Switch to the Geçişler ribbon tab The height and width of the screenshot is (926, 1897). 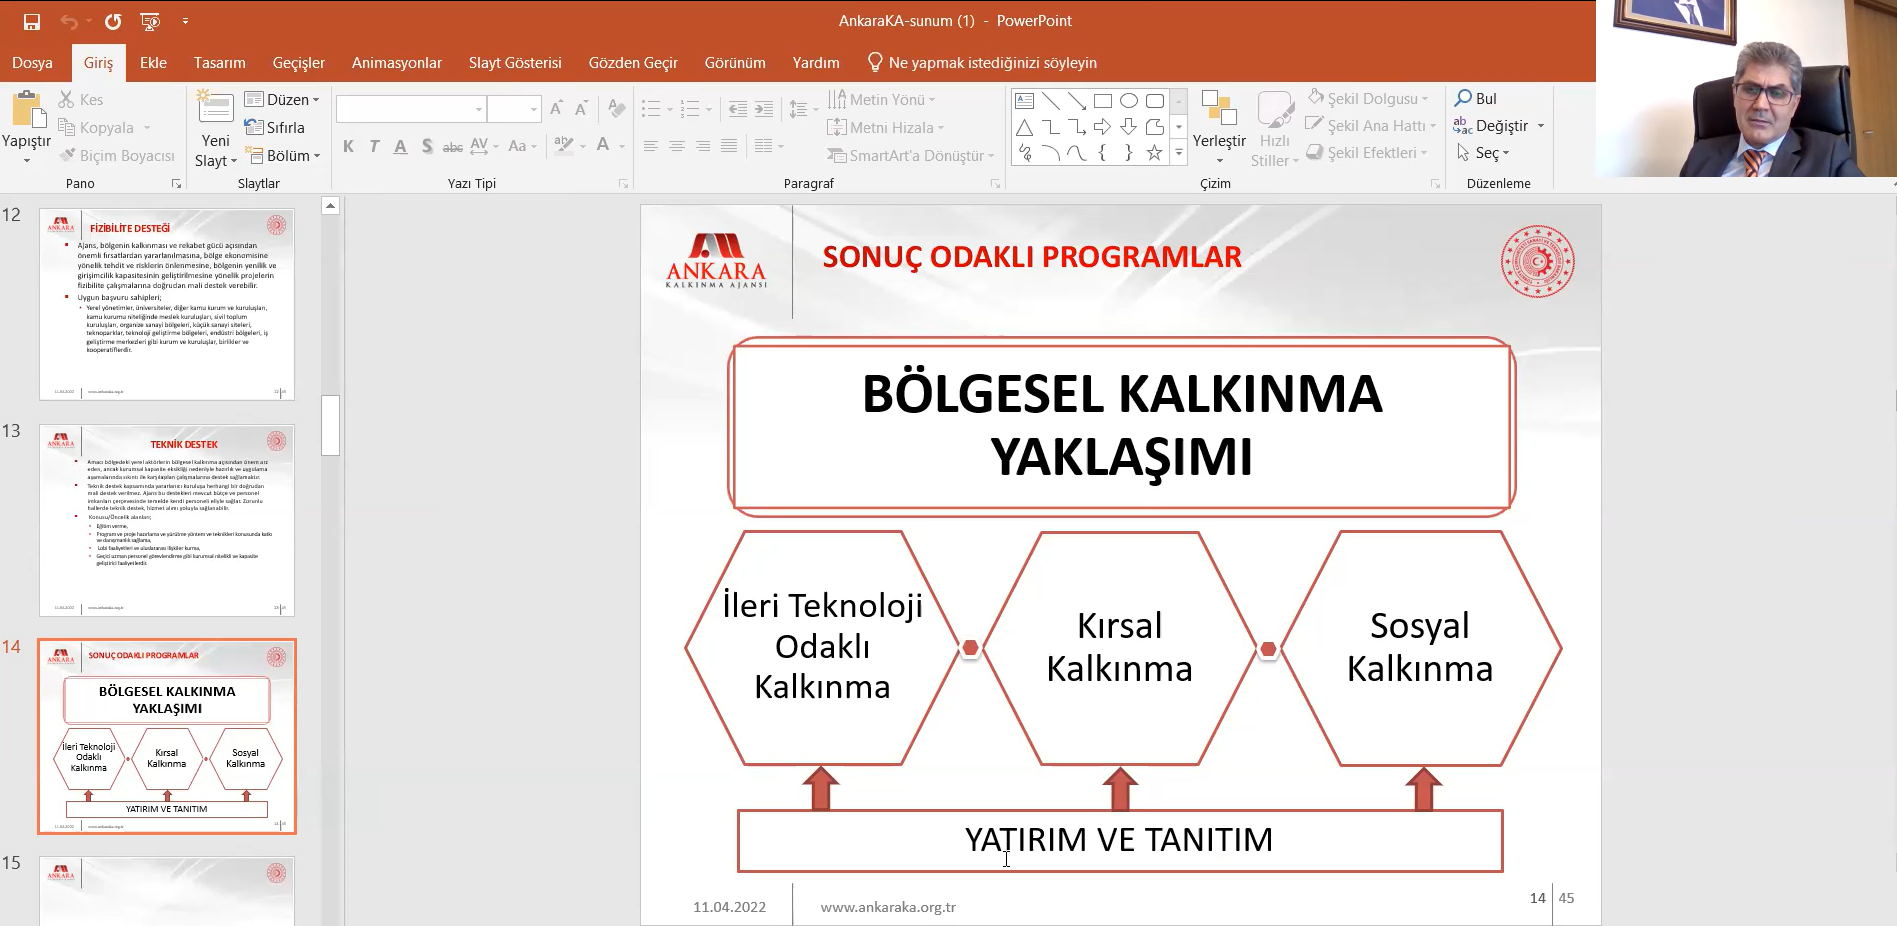tap(299, 63)
